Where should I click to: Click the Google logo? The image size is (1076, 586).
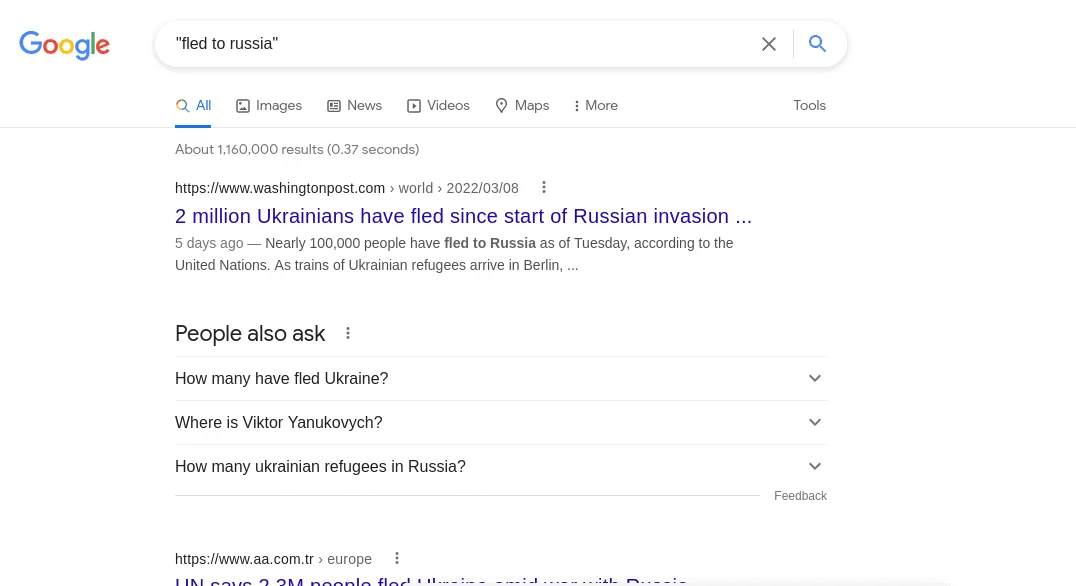pyautogui.click(x=65, y=45)
